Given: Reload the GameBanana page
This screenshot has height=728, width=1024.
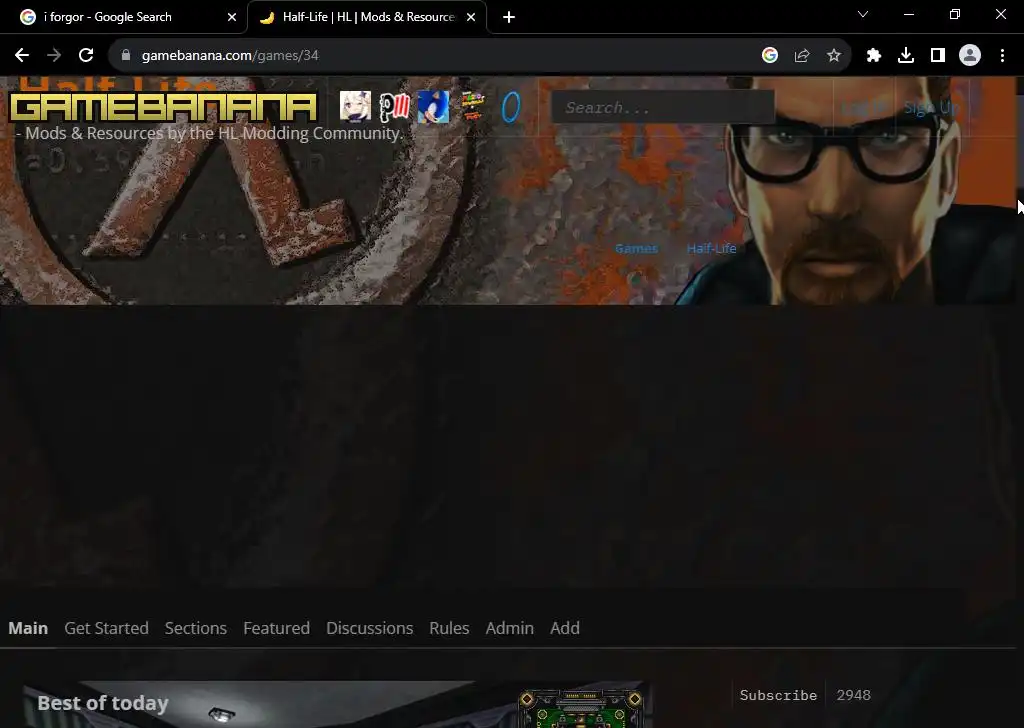Looking at the screenshot, I should tap(86, 55).
